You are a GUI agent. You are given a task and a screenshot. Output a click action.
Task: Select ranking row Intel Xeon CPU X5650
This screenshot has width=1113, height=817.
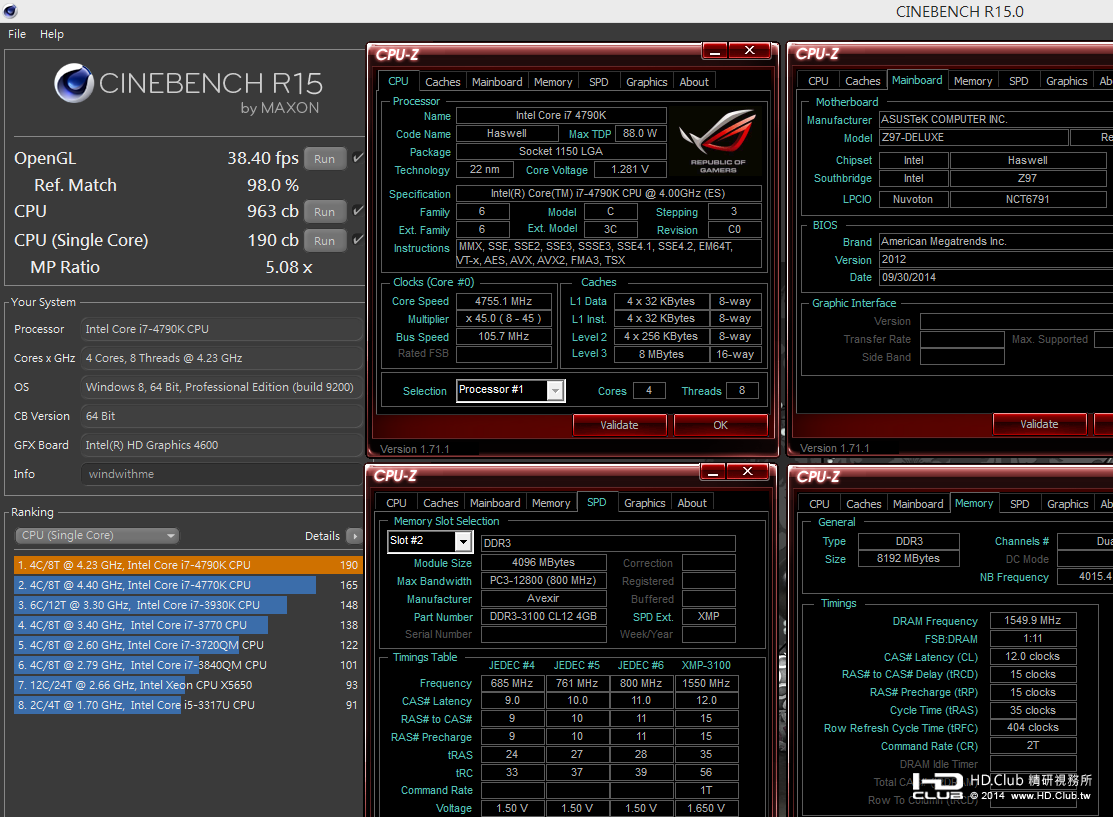click(x=188, y=685)
